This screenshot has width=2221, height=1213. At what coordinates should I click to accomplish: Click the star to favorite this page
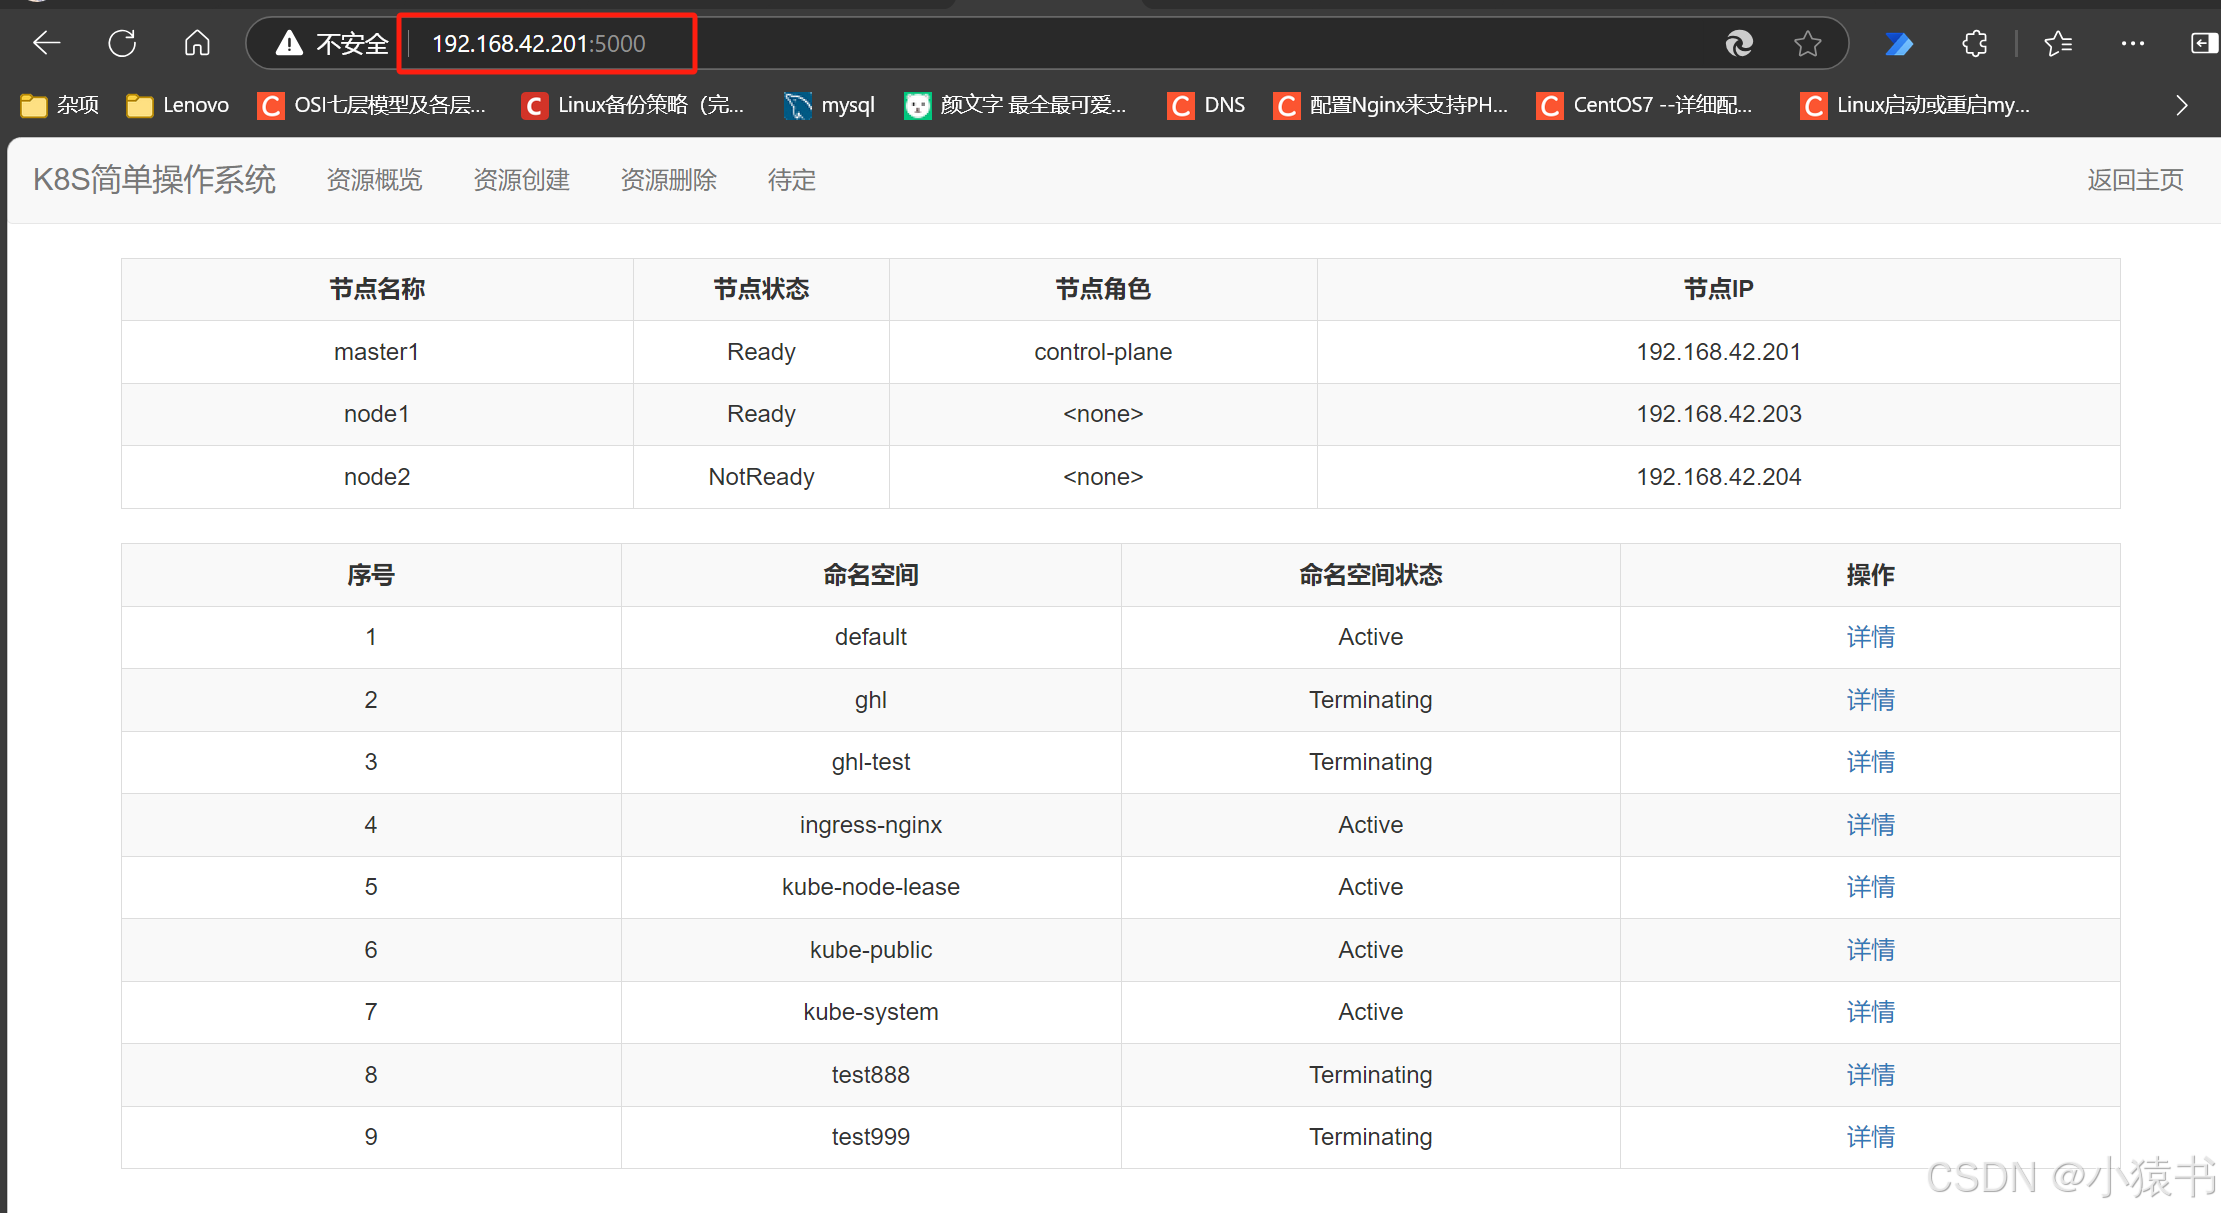1807,43
